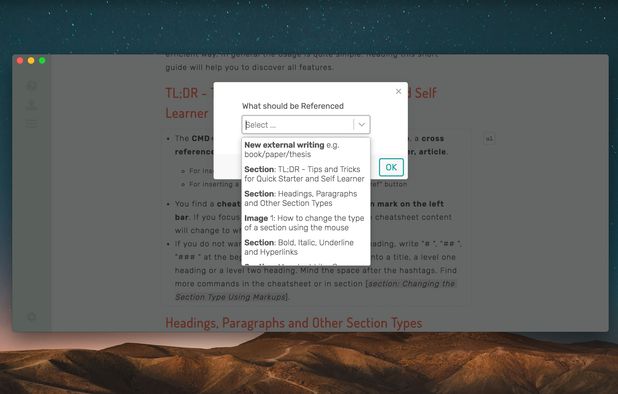Open the cheatsheet icon in the left bar
Viewport: 618px width, 394px height.
pos(32,85)
